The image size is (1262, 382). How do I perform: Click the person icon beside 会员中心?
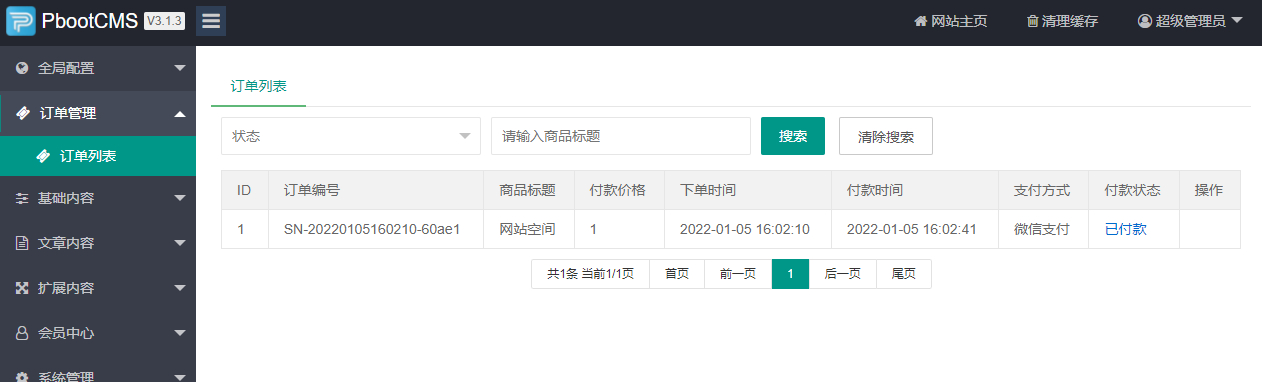coord(22,333)
